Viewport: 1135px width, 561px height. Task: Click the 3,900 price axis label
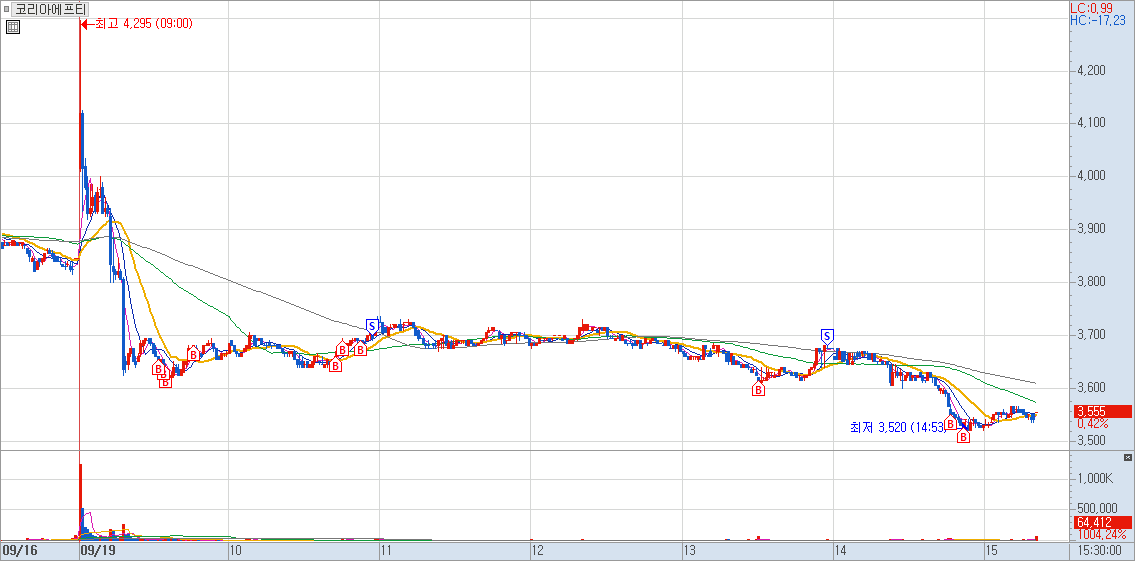(1091, 229)
